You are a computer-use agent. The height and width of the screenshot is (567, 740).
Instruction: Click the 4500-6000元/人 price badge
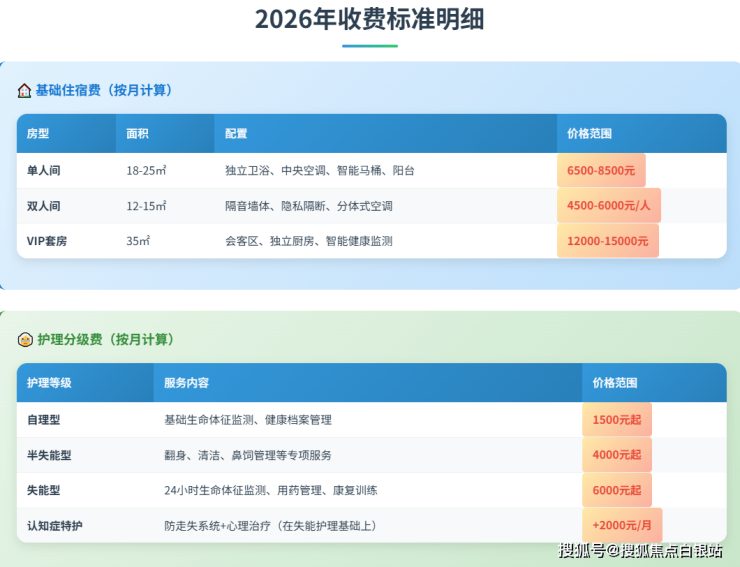[x=608, y=206]
